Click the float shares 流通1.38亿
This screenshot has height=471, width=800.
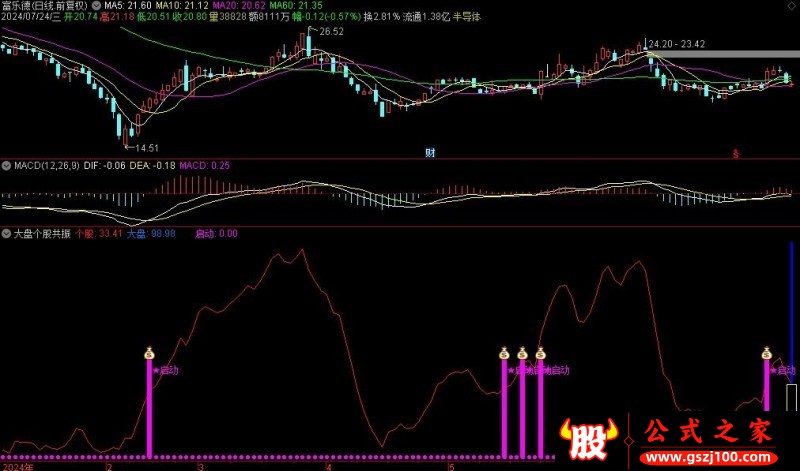426,17
